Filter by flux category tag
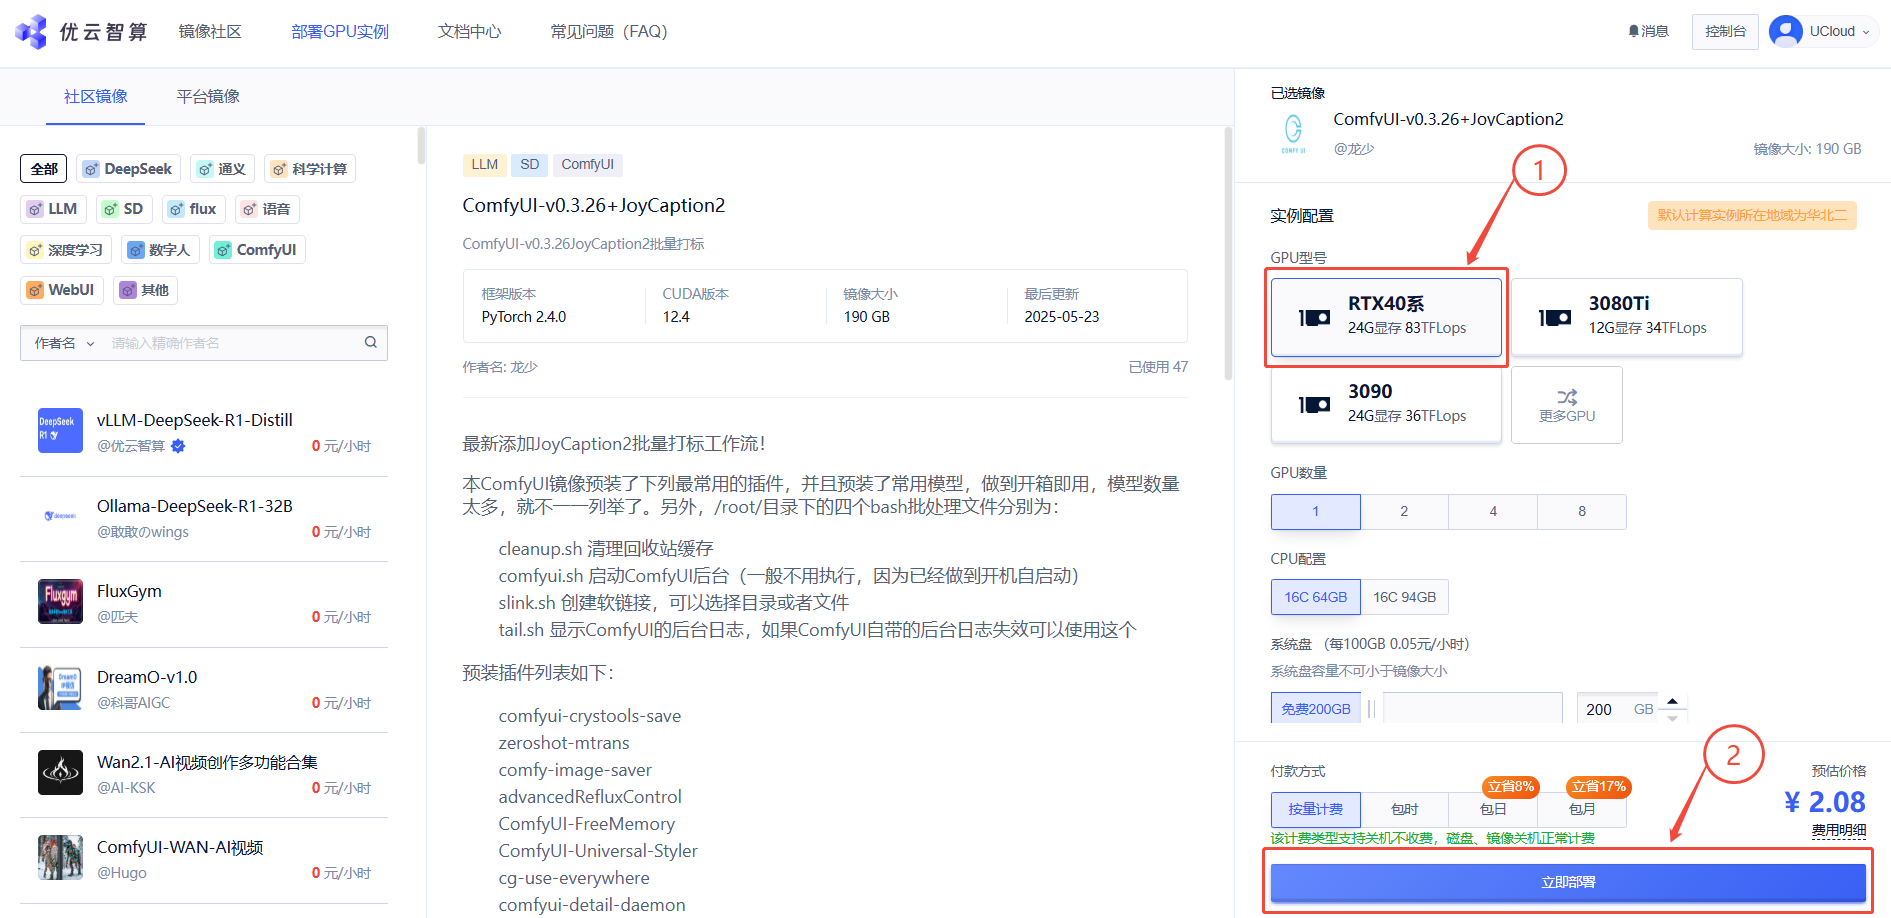This screenshot has height=918, width=1891. click(x=193, y=209)
